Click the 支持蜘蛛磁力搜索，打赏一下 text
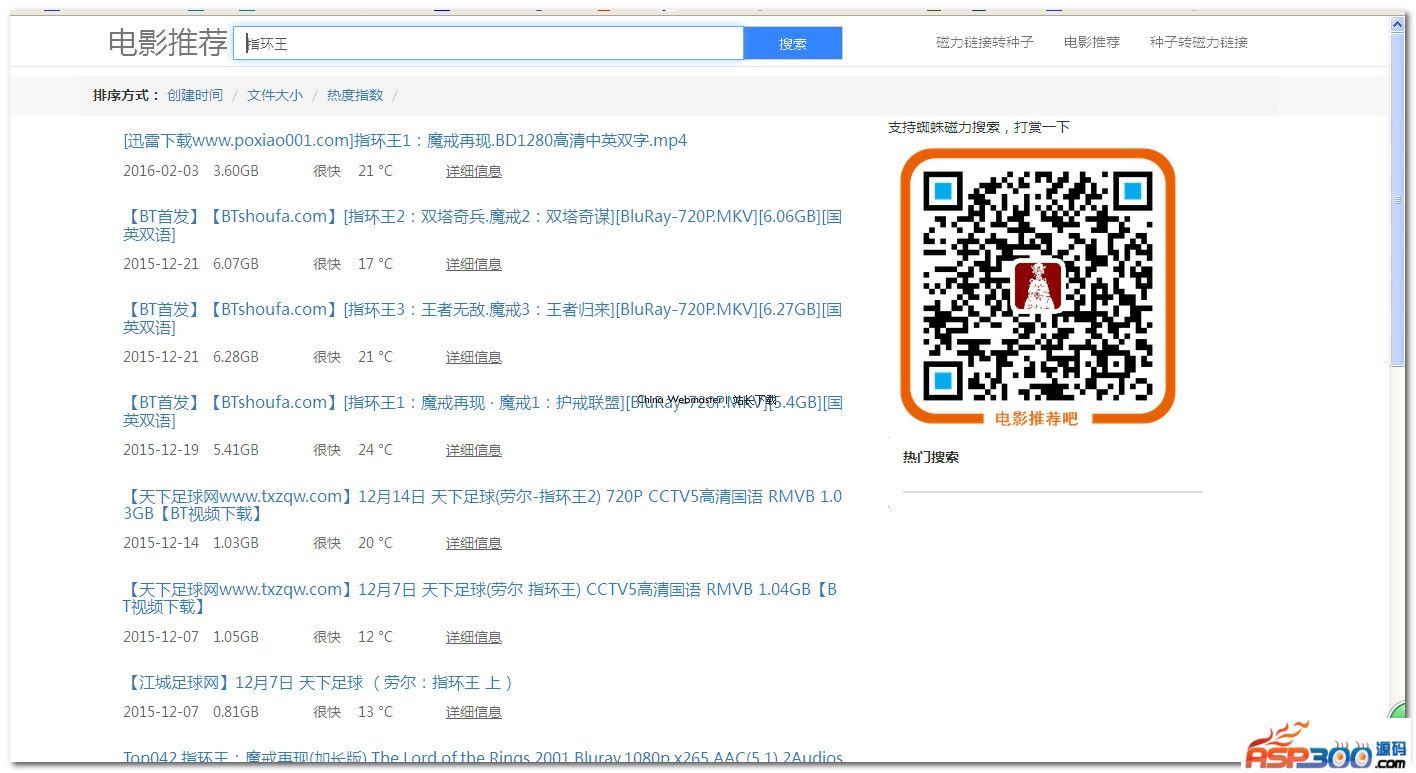Viewport: 1416px width, 773px height. pos(979,127)
